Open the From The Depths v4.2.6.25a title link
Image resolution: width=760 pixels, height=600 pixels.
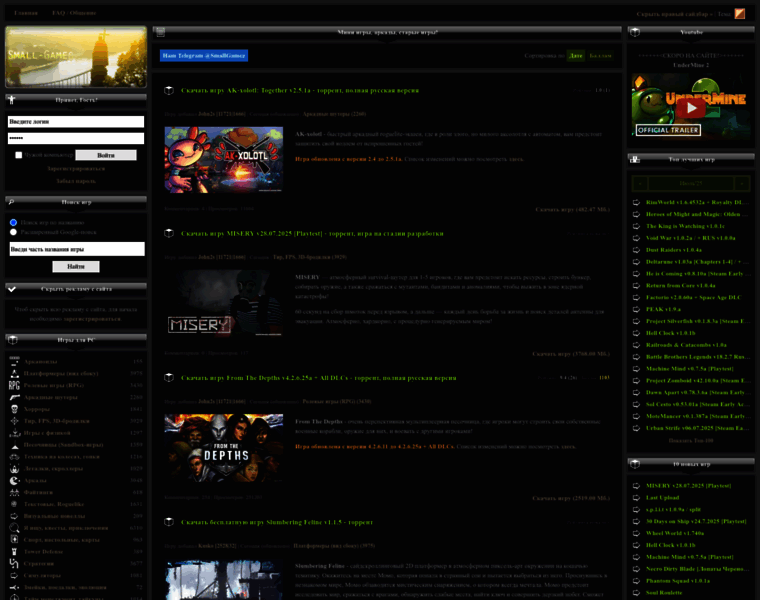pos(318,378)
